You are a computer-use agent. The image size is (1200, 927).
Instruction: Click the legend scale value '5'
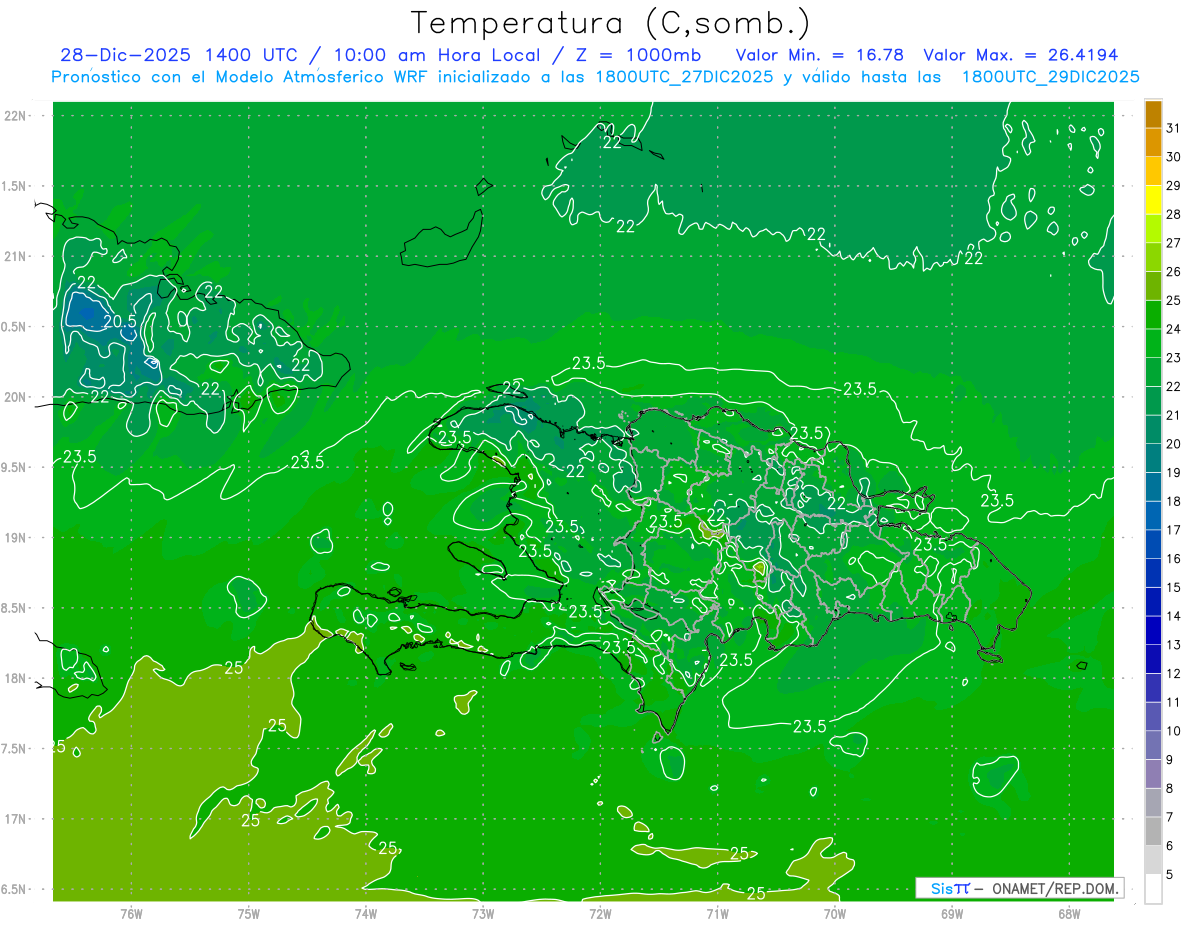pyautogui.click(x=1170, y=875)
